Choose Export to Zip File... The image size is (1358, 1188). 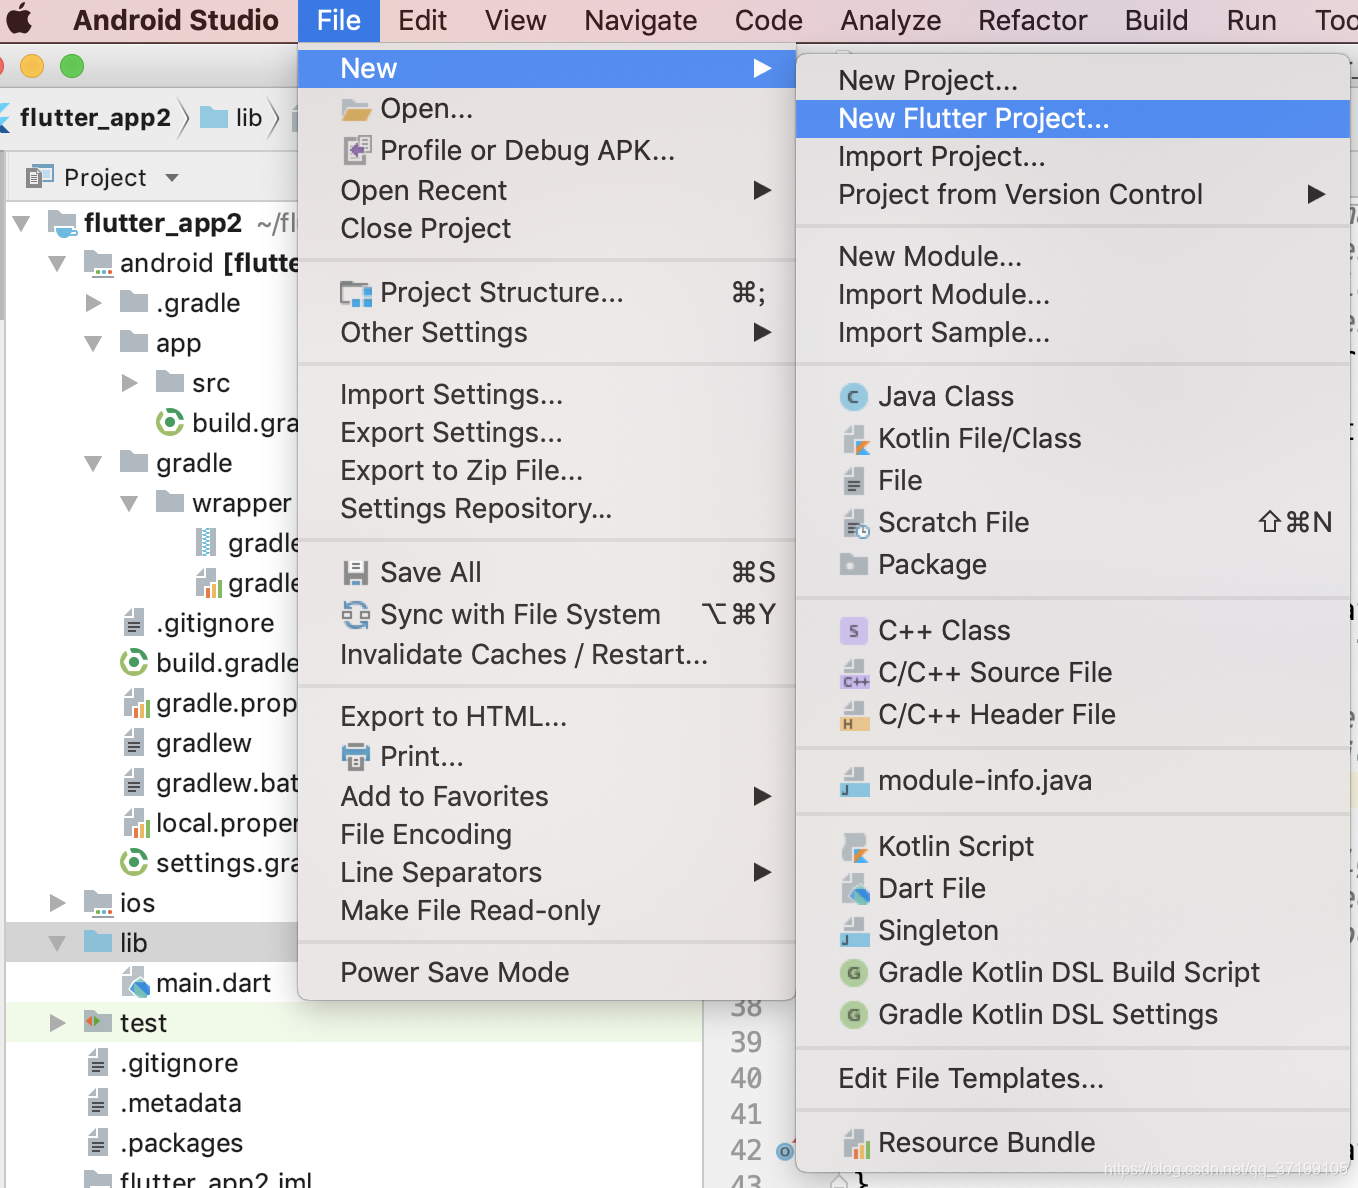[547, 470]
